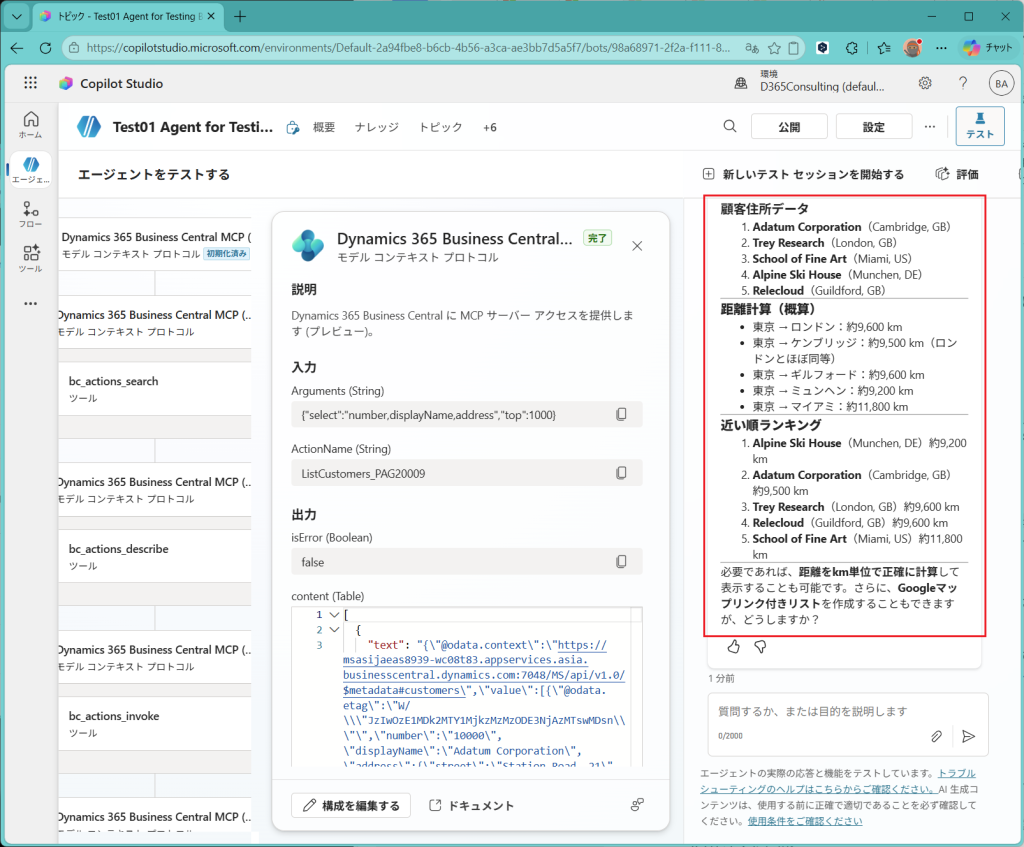Switch to the トピック tab
This screenshot has width=1024, height=847.
(440, 127)
